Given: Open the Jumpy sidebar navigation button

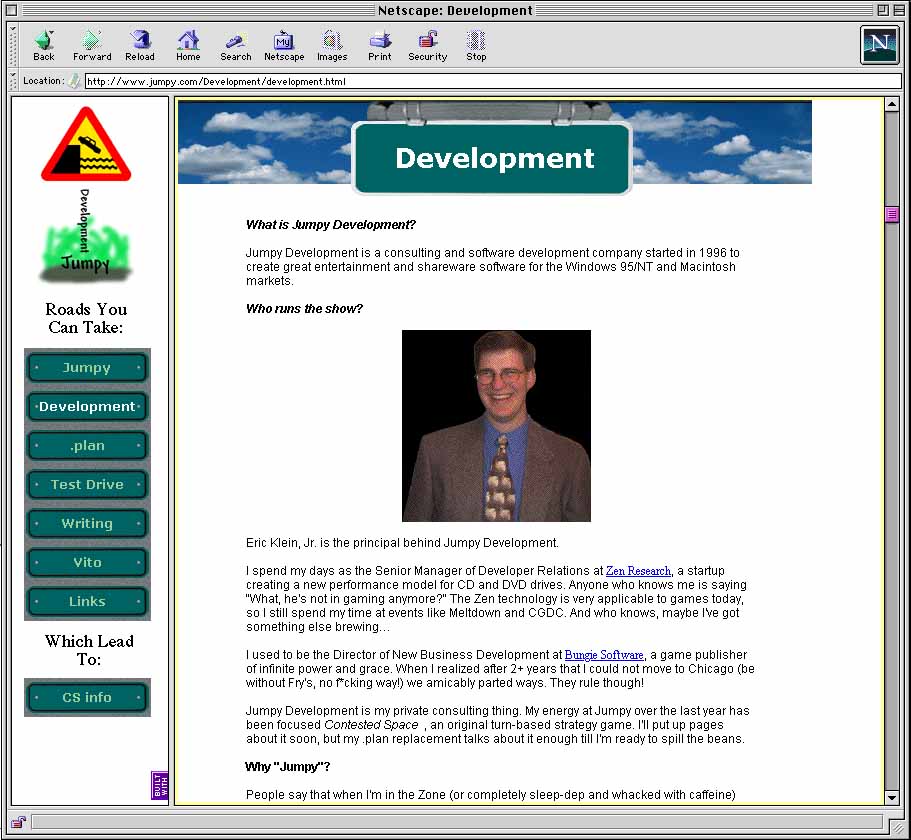Looking at the screenshot, I should tap(87, 368).
